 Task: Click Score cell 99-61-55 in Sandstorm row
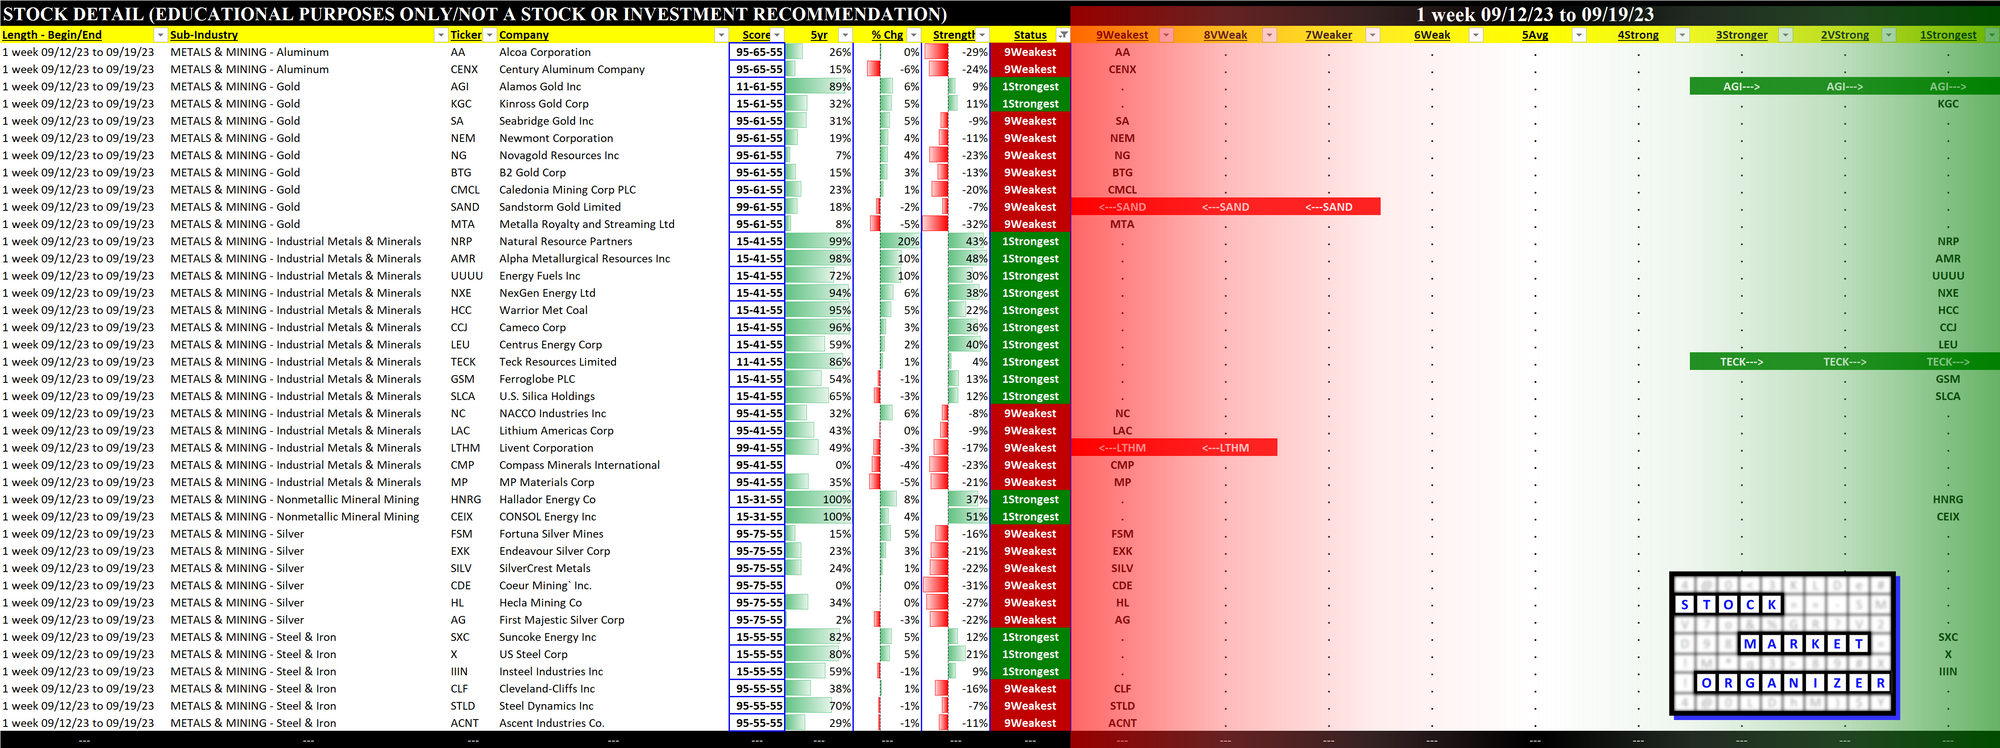tap(757, 207)
